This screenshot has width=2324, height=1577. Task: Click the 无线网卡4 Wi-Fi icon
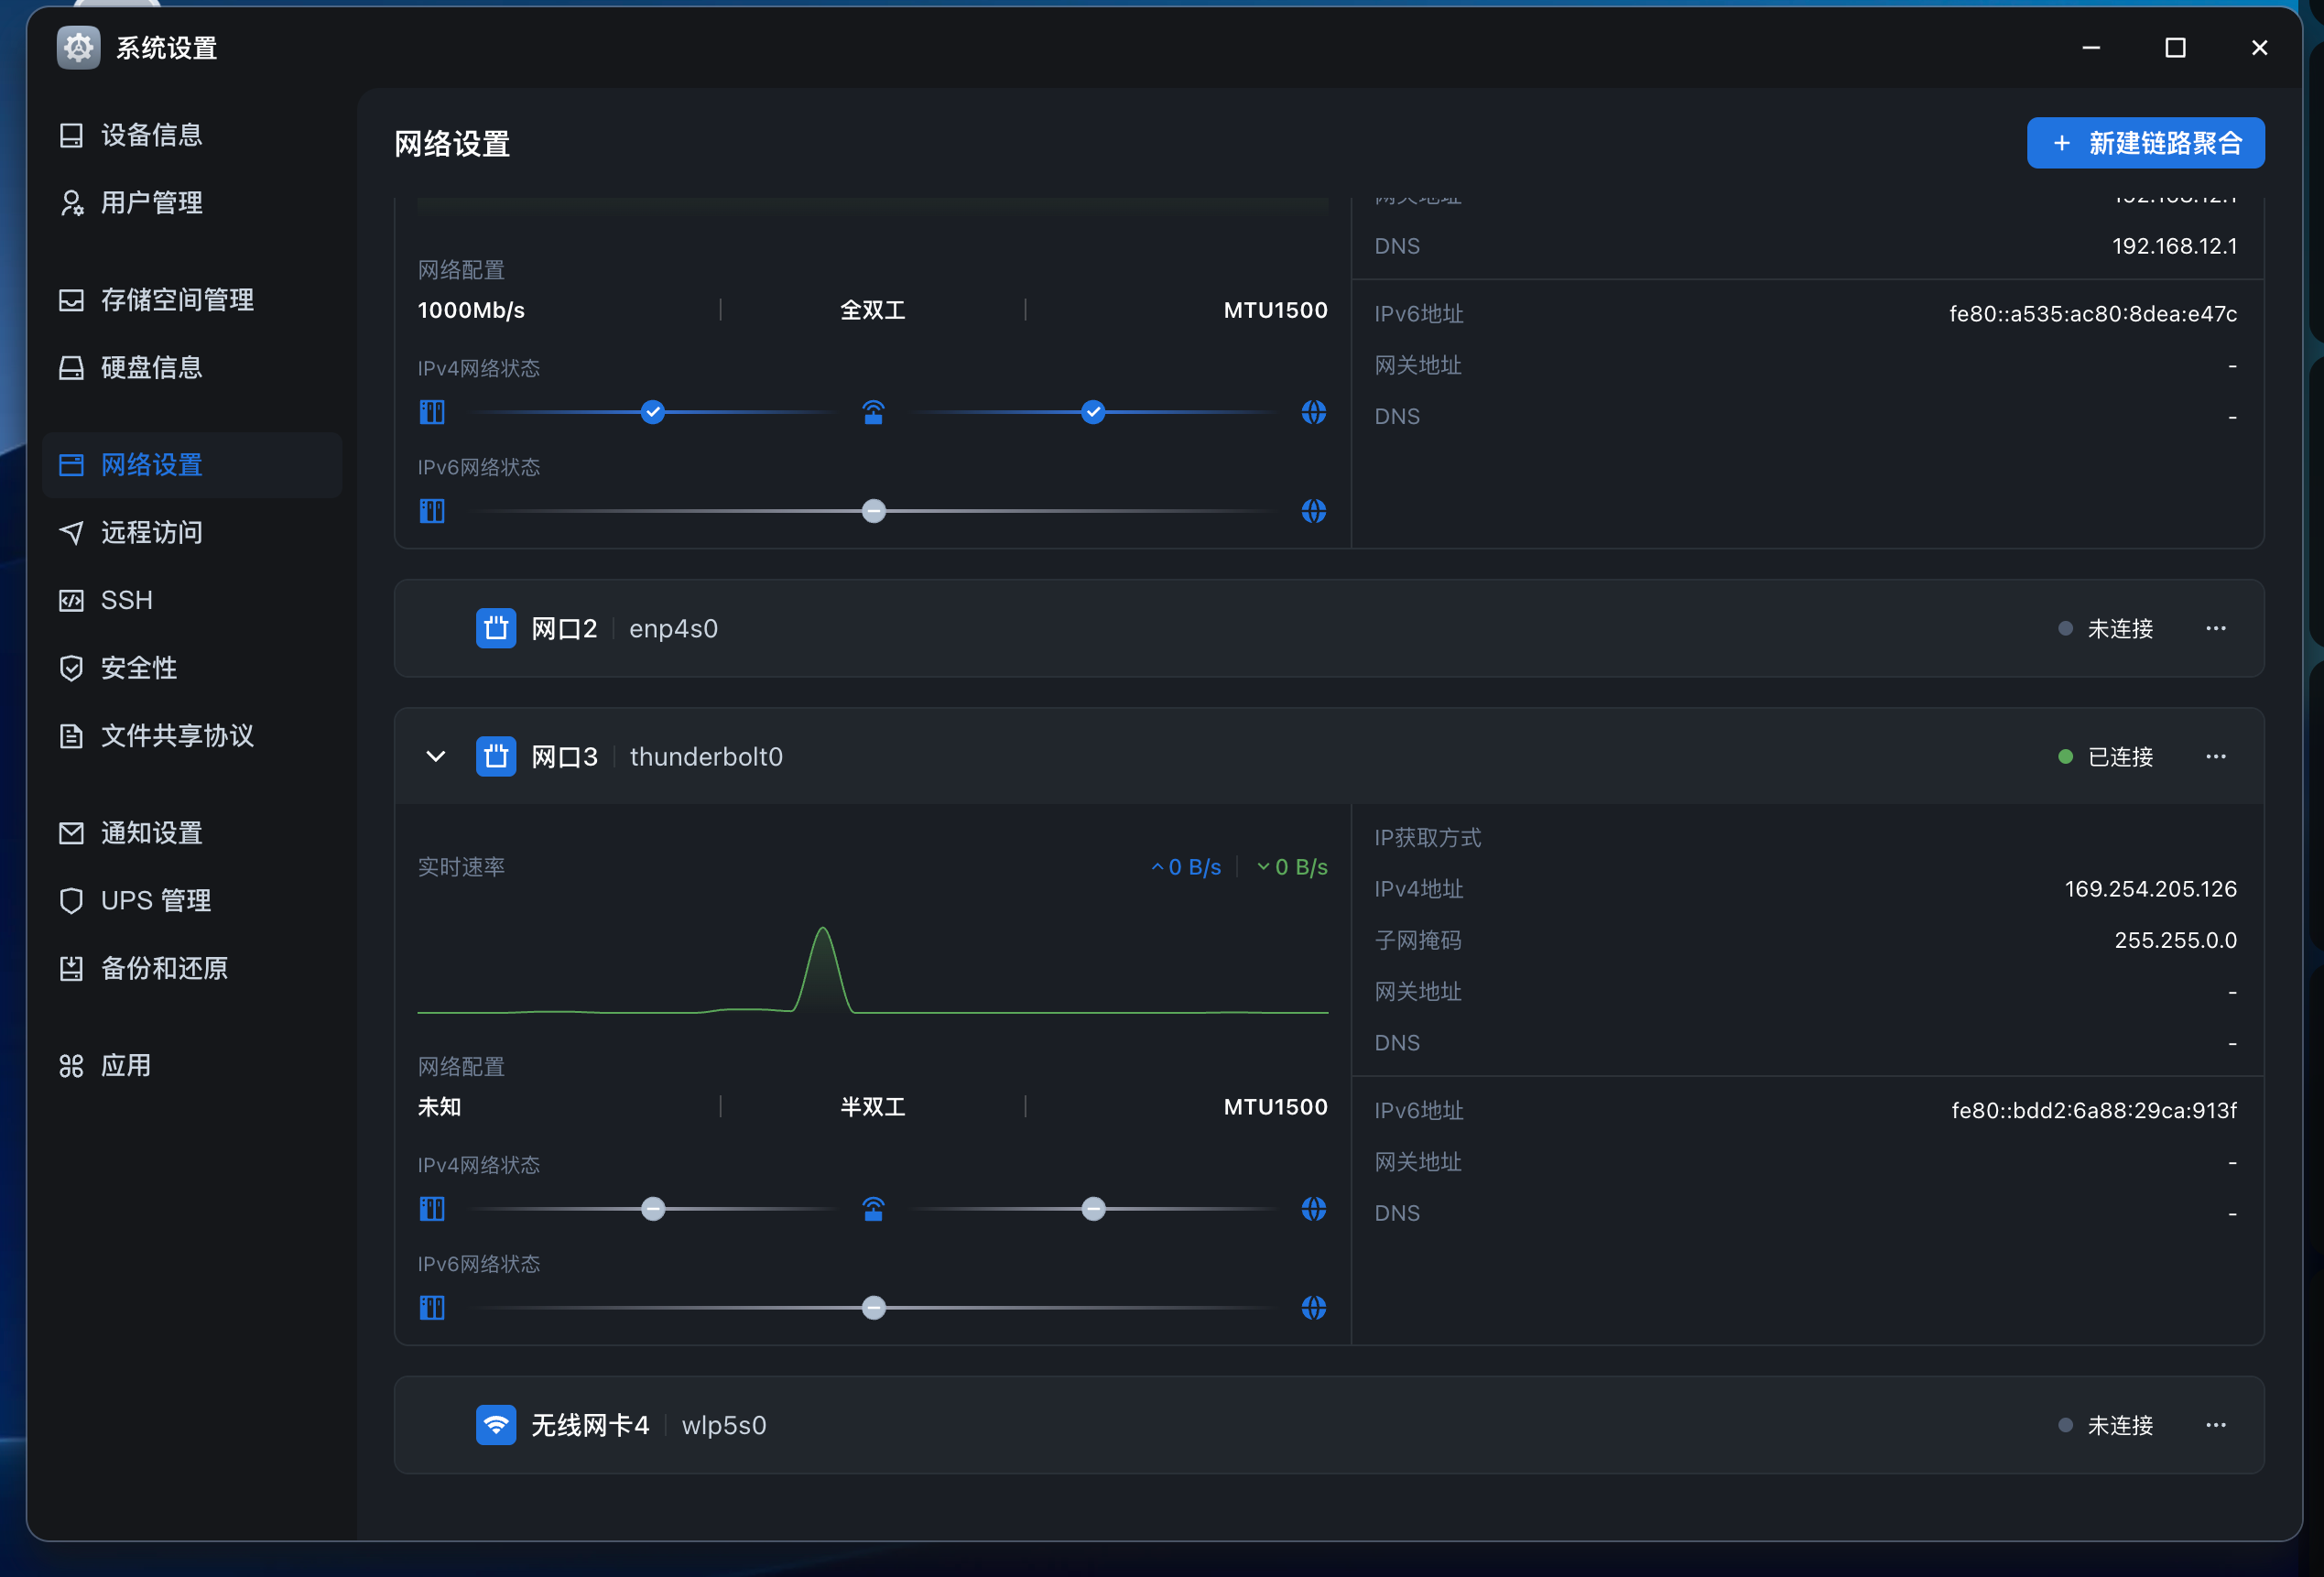pos(495,1425)
